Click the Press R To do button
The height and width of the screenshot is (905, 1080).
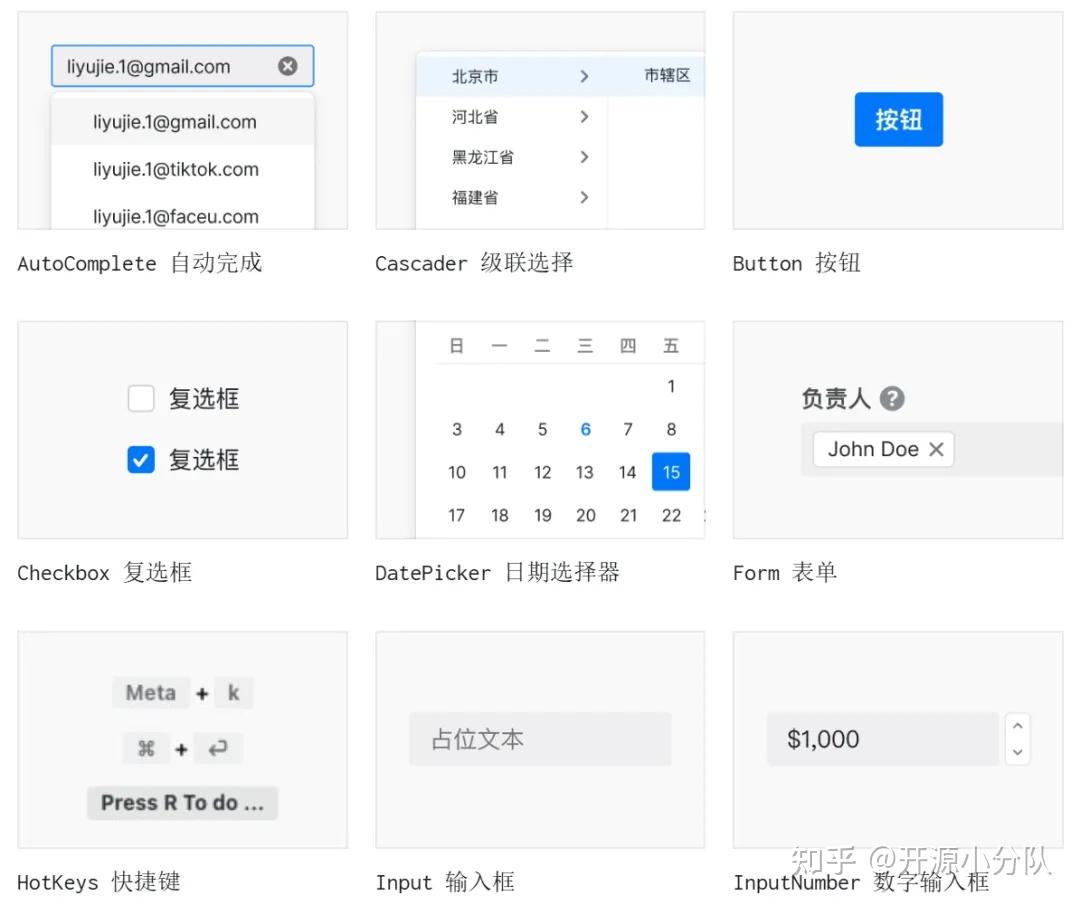[x=182, y=802]
